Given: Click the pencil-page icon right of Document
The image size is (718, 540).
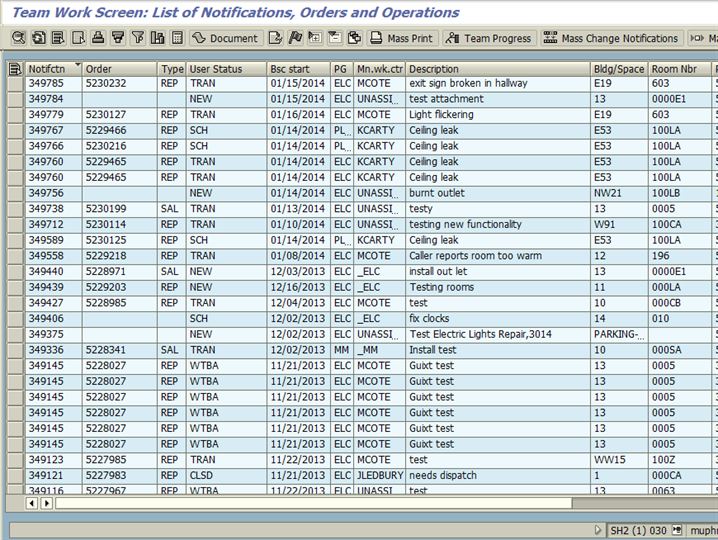Looking at the screenshot, I should [276, 38].
